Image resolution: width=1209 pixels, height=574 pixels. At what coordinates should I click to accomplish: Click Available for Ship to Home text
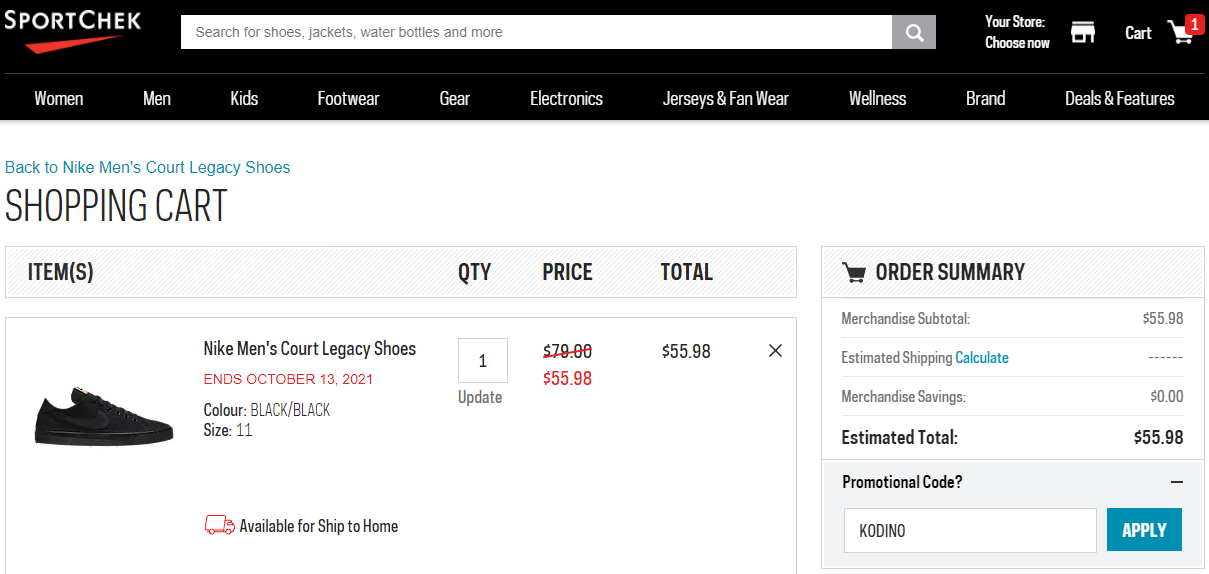tap(319, 526)
